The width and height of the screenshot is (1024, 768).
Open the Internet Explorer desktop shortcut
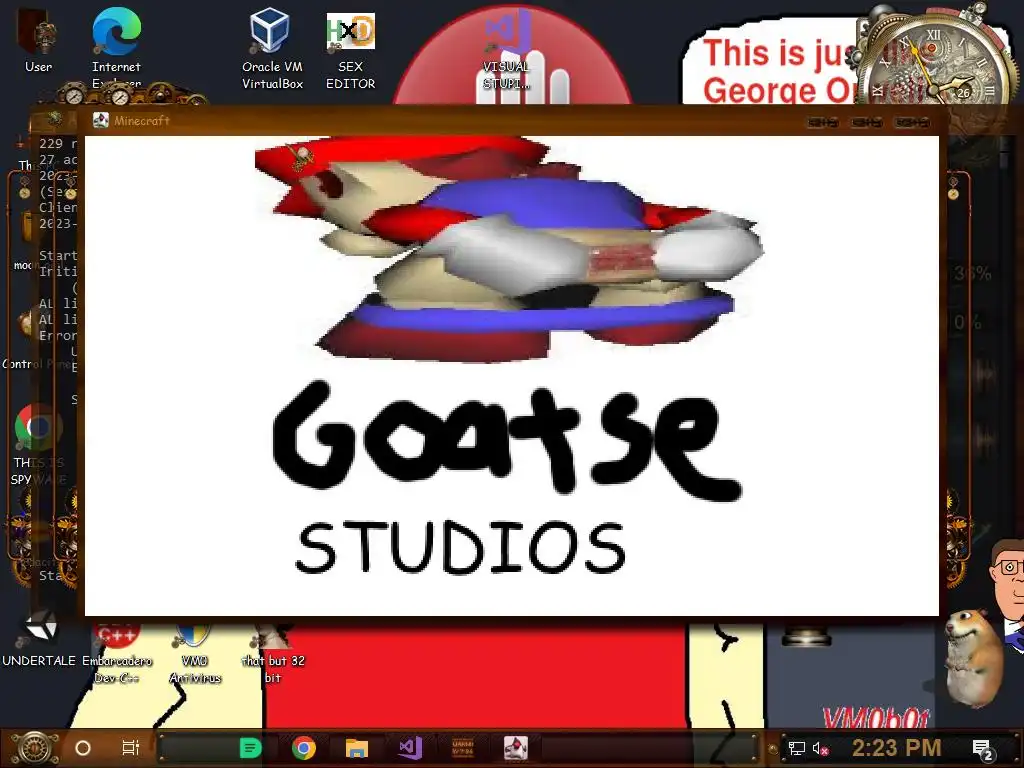(116, 47)
